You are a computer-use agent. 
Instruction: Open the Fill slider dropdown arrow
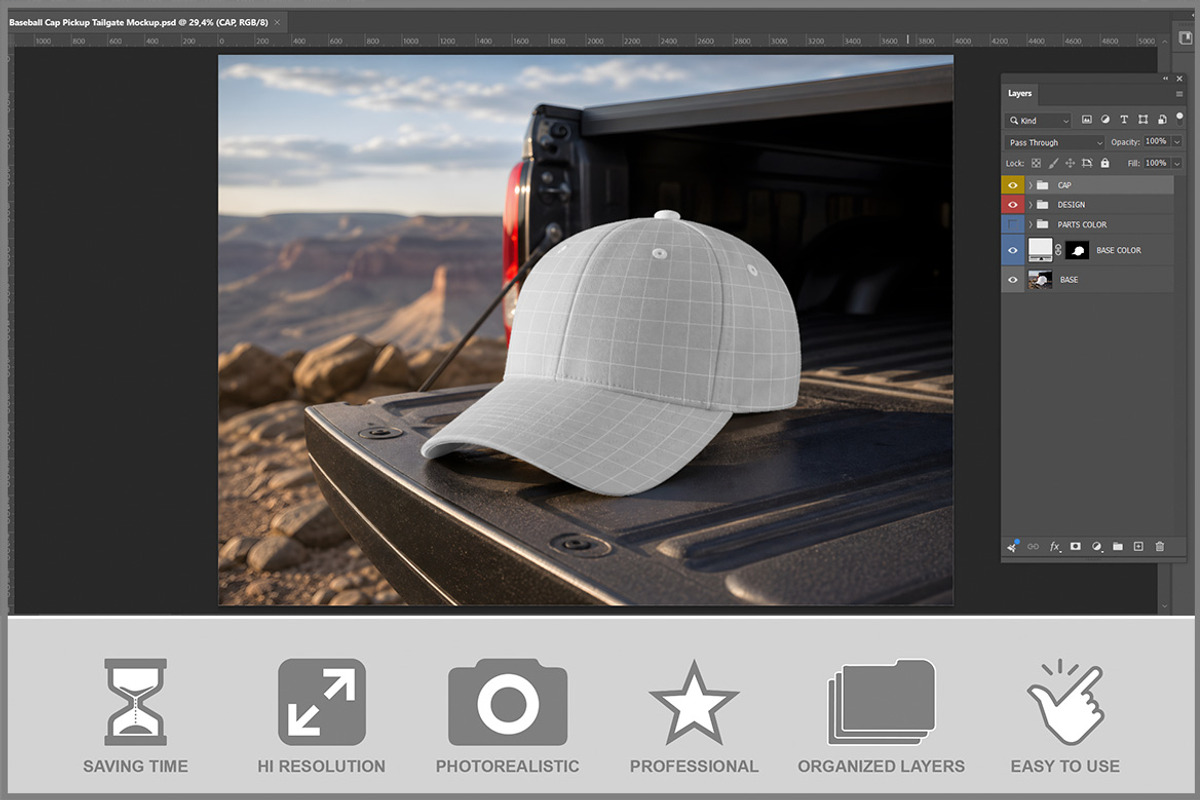click(1177, 163)
